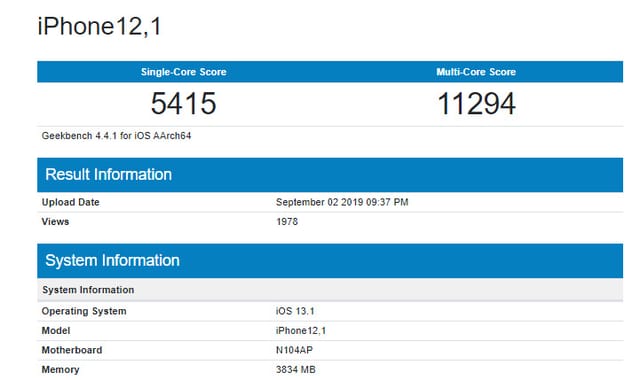
Task: Select the Single-Core Score header
Action: (183, 72)
